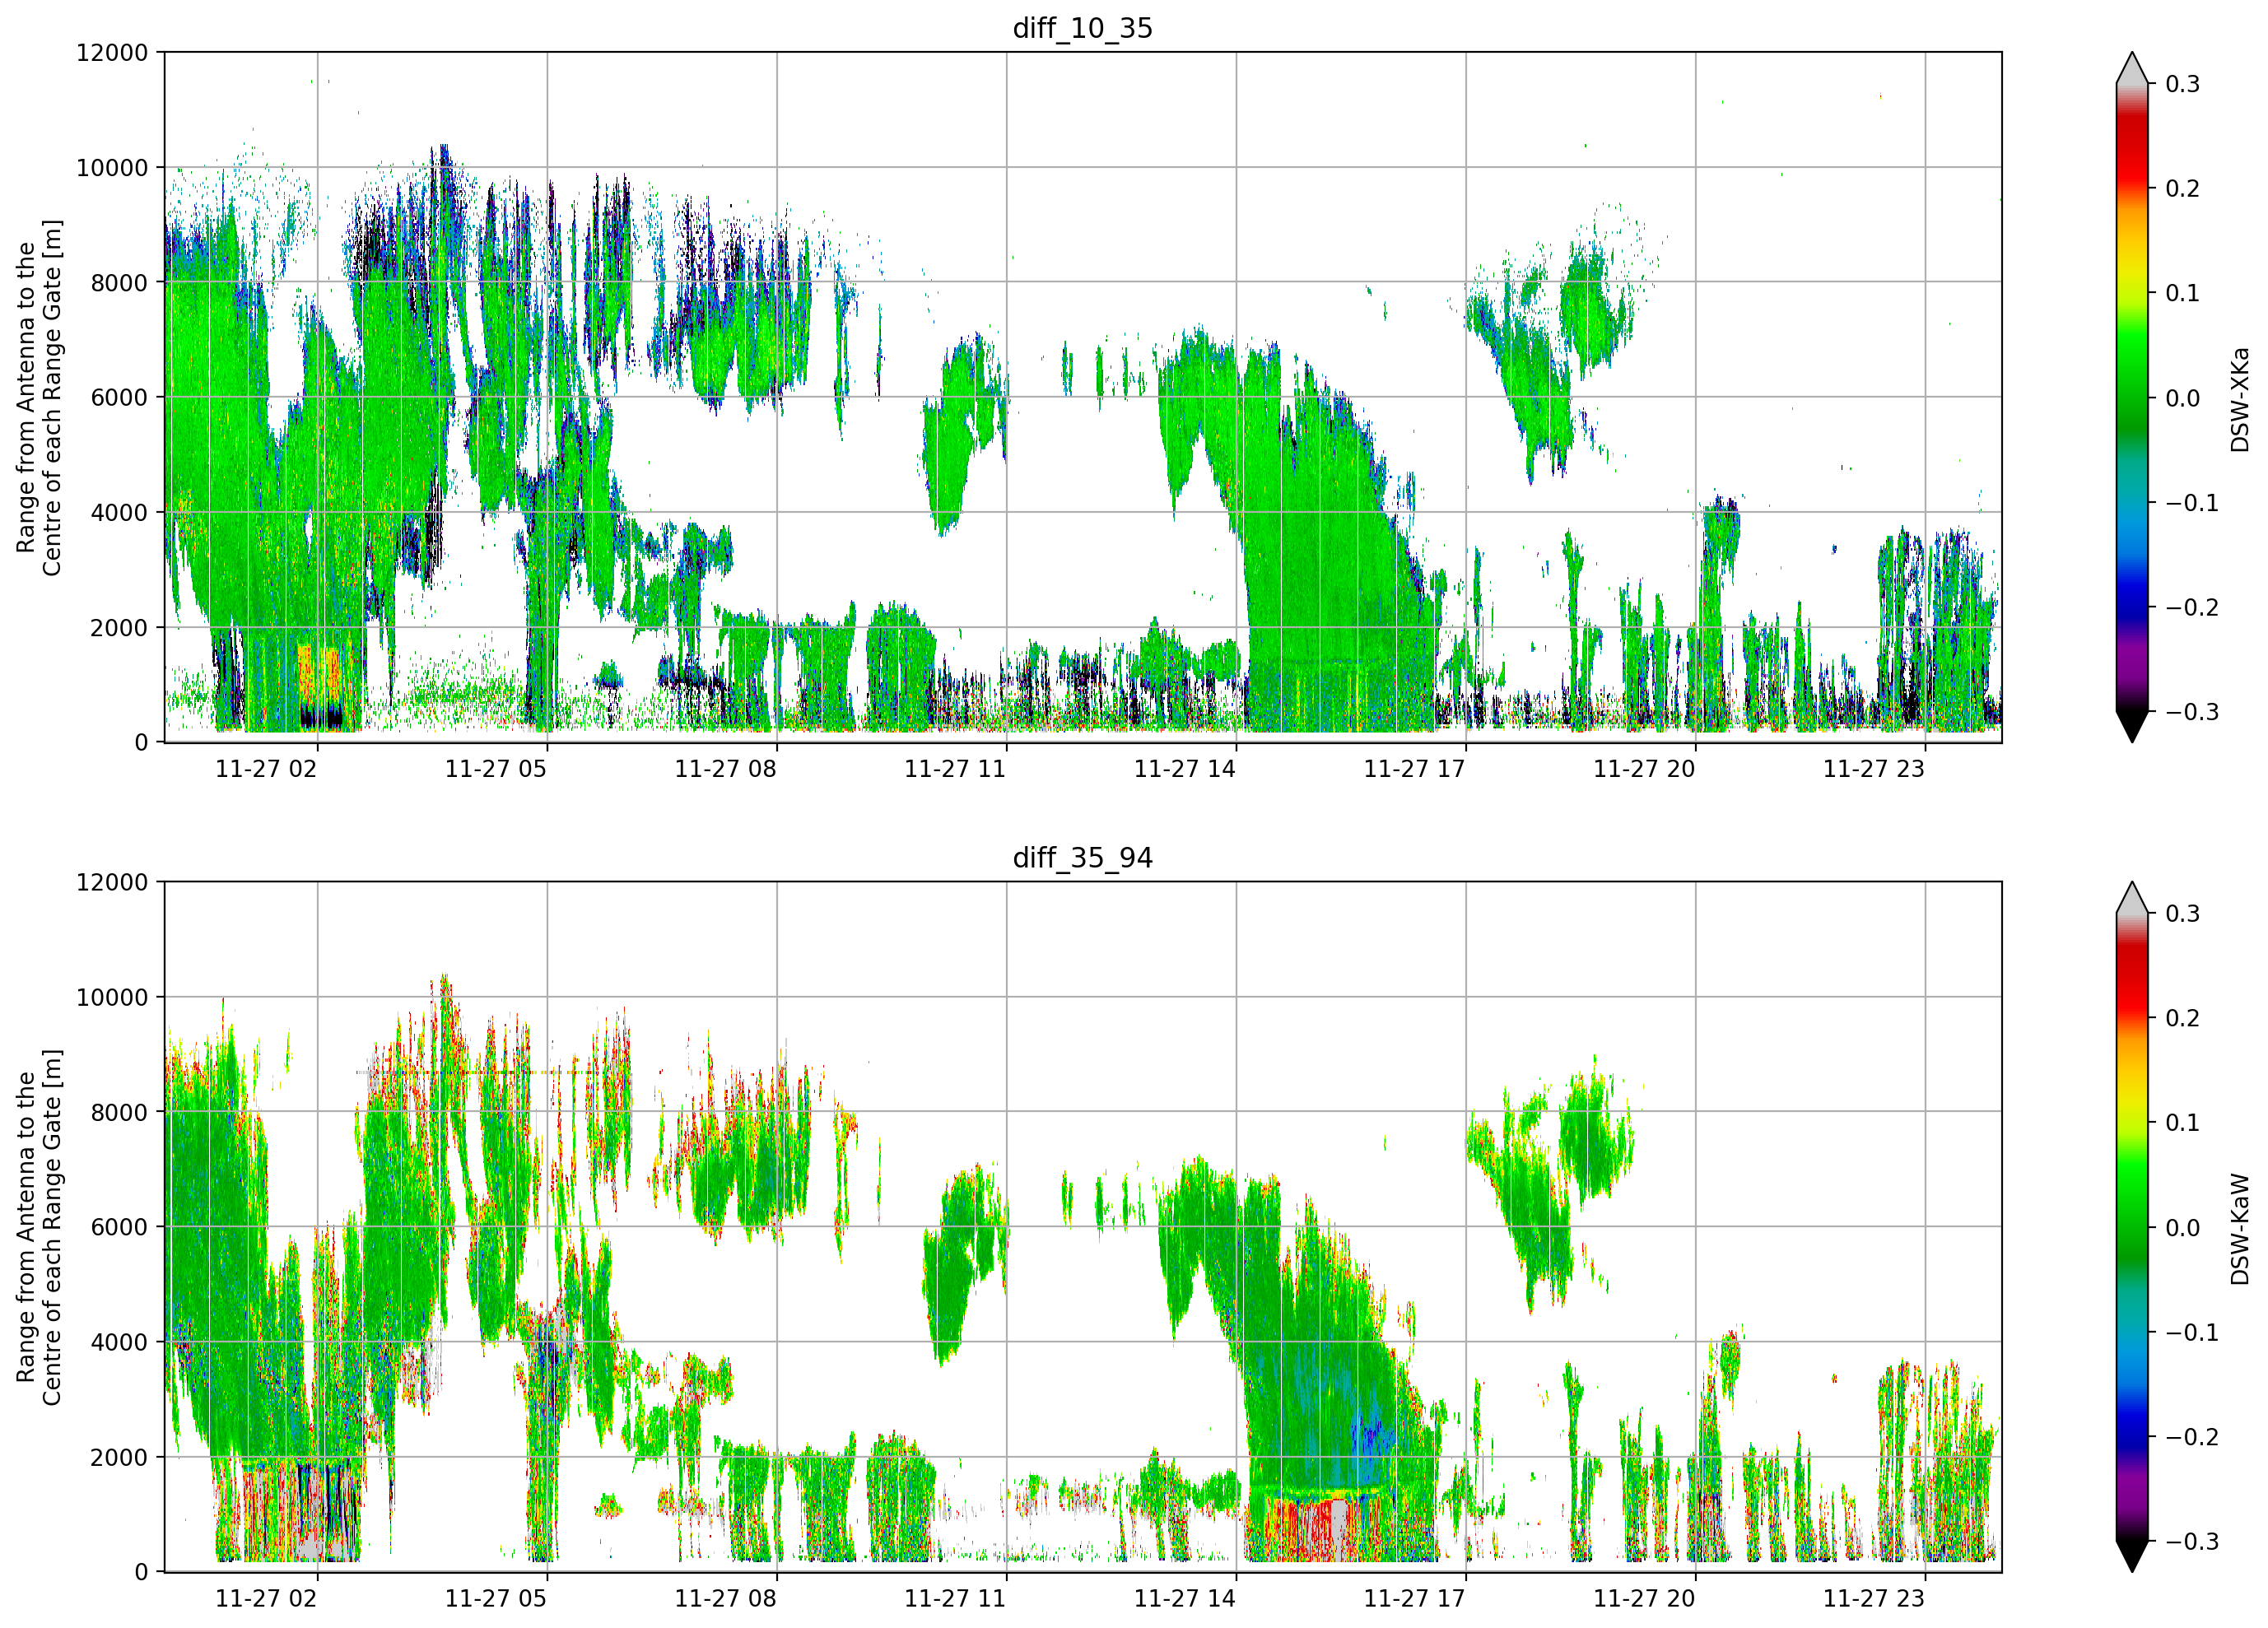This screenshot has height=1628, width=2268.
Task: Click the 6000 y-tick in diff_35_94 plot
Action: tap(119, 1227)
